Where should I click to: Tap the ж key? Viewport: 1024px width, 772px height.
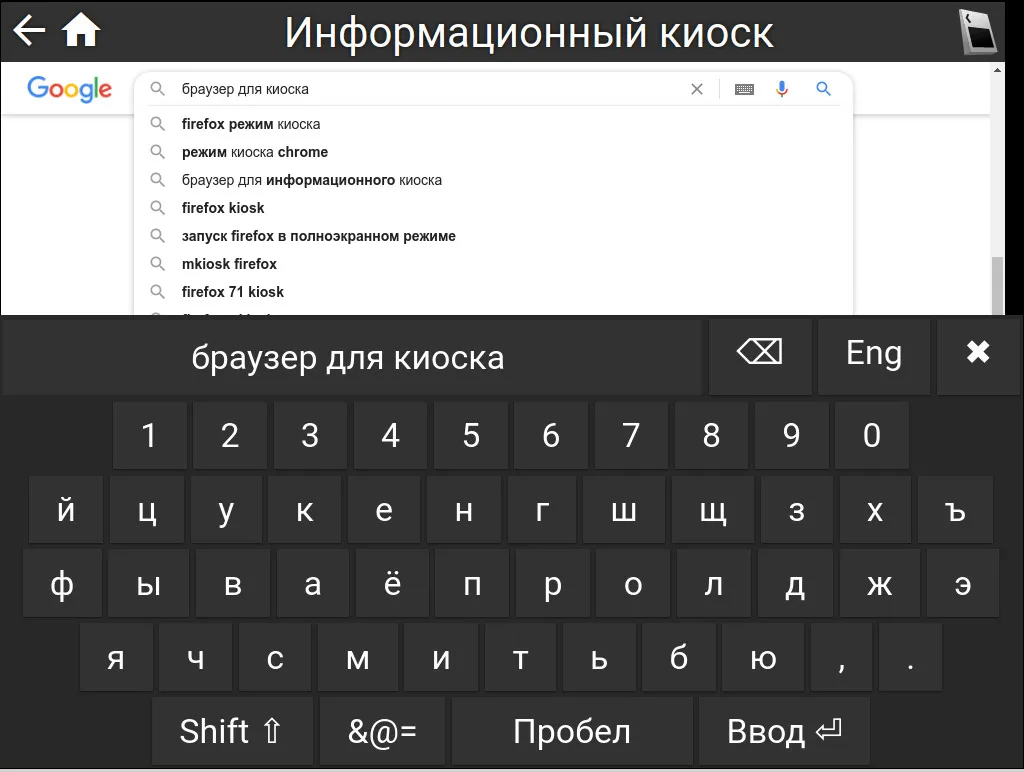tap(880, 583)
